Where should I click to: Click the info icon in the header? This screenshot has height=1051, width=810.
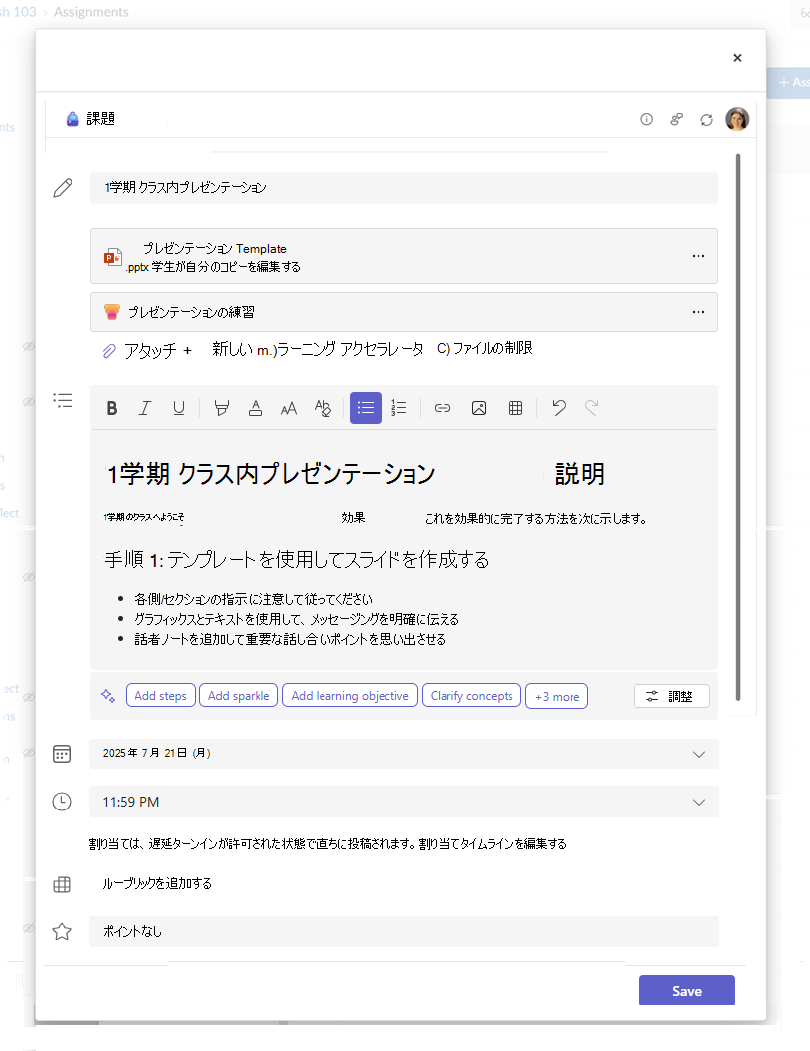[x=646, y=119]
